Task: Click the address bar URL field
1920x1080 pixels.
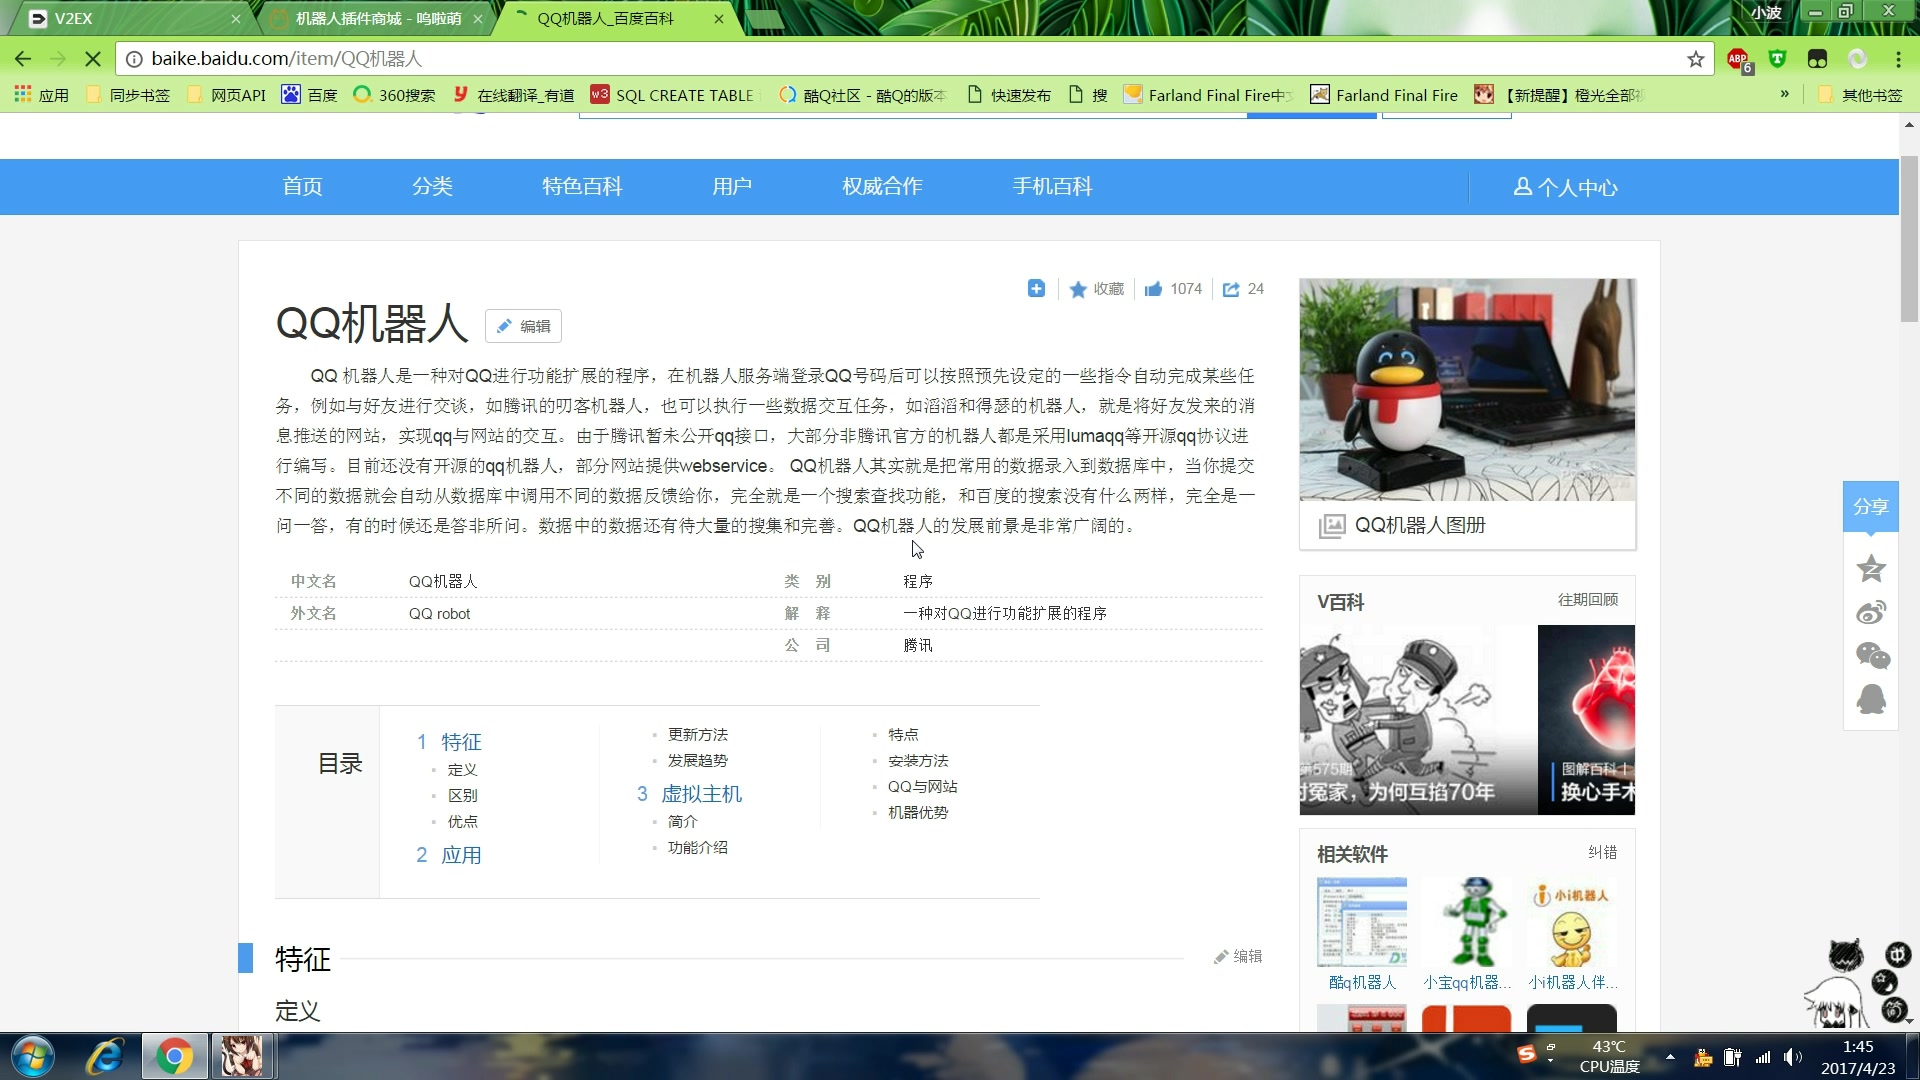Action: [900, 59]
